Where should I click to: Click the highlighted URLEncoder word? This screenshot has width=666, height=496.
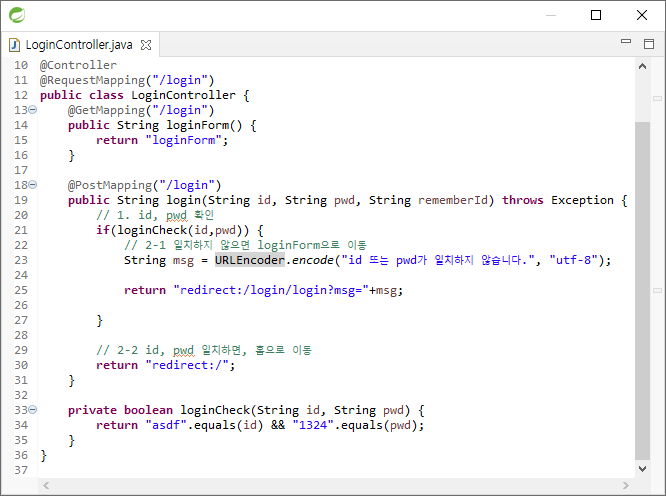250,260
